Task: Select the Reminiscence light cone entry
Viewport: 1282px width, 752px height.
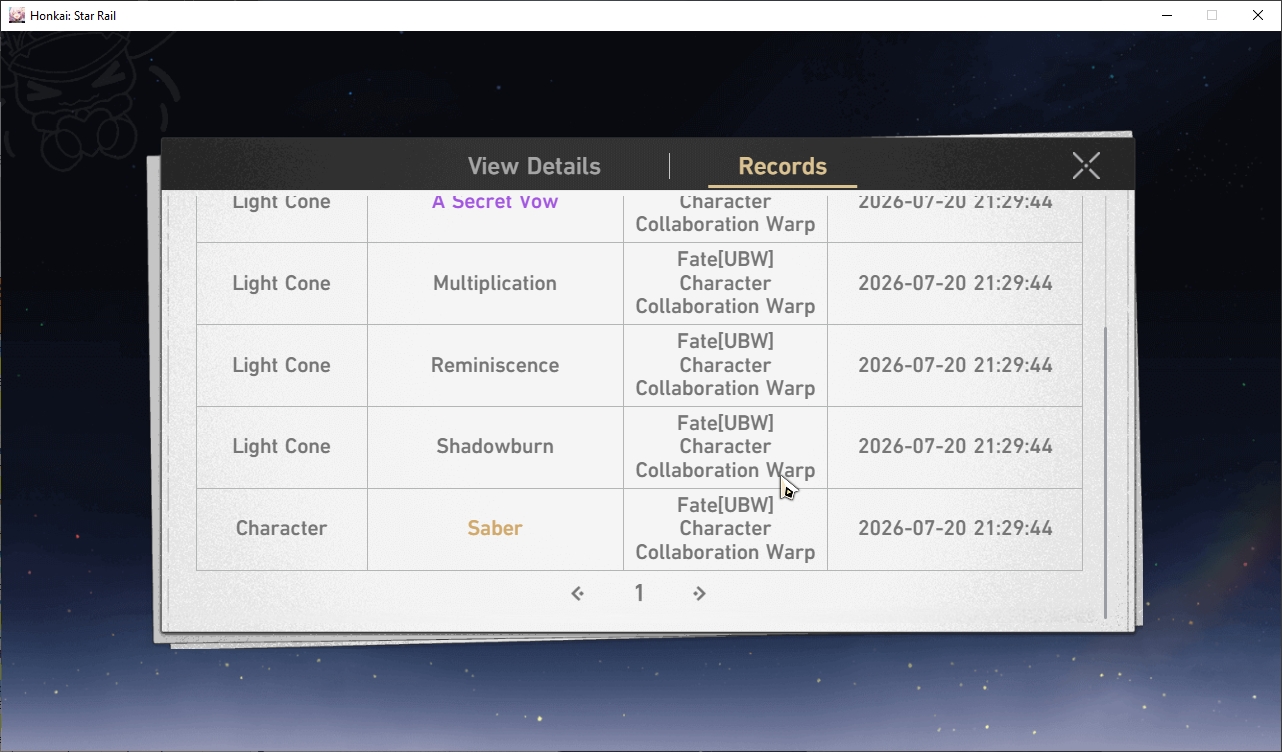Action: click(495, 365)
